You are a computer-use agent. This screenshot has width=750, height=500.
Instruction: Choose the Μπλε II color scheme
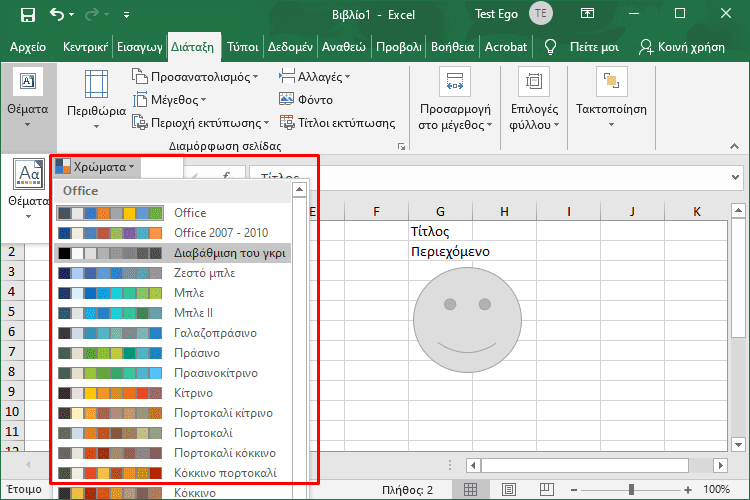click(173, 313)
